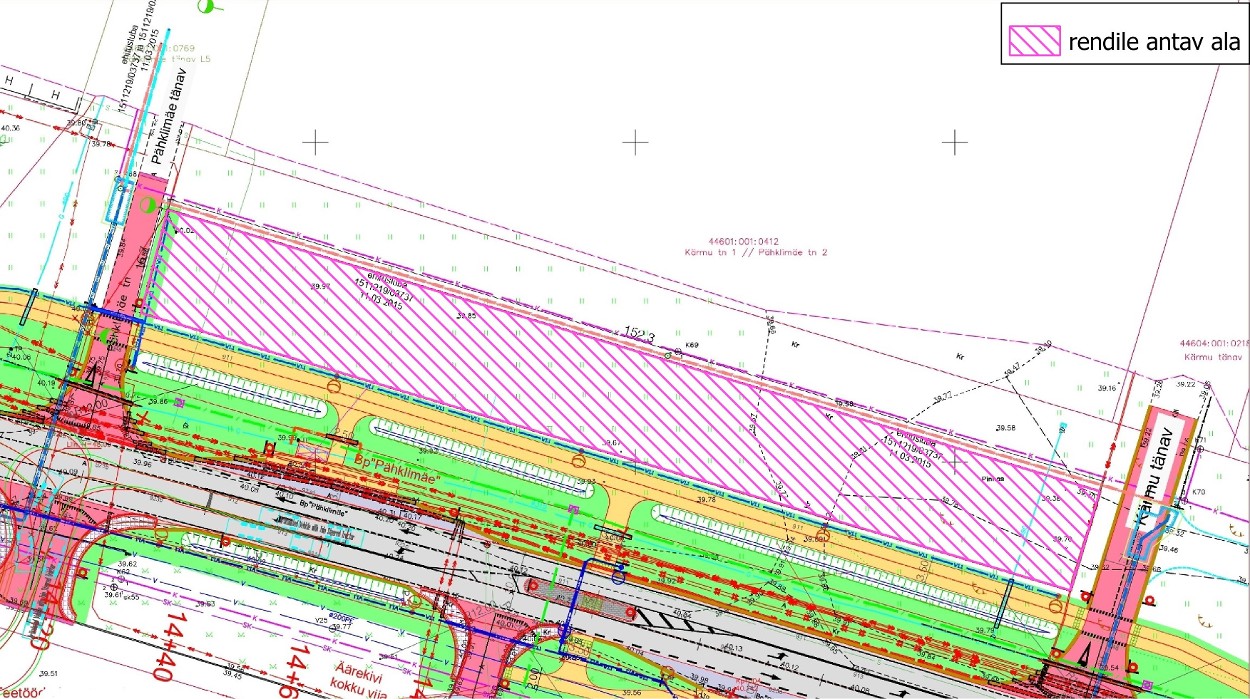Image resolution: width=1250 pixels, height=699 pixels.
Task: Click the rightmost black crosshair grid marker
Action: coord(955,143)
